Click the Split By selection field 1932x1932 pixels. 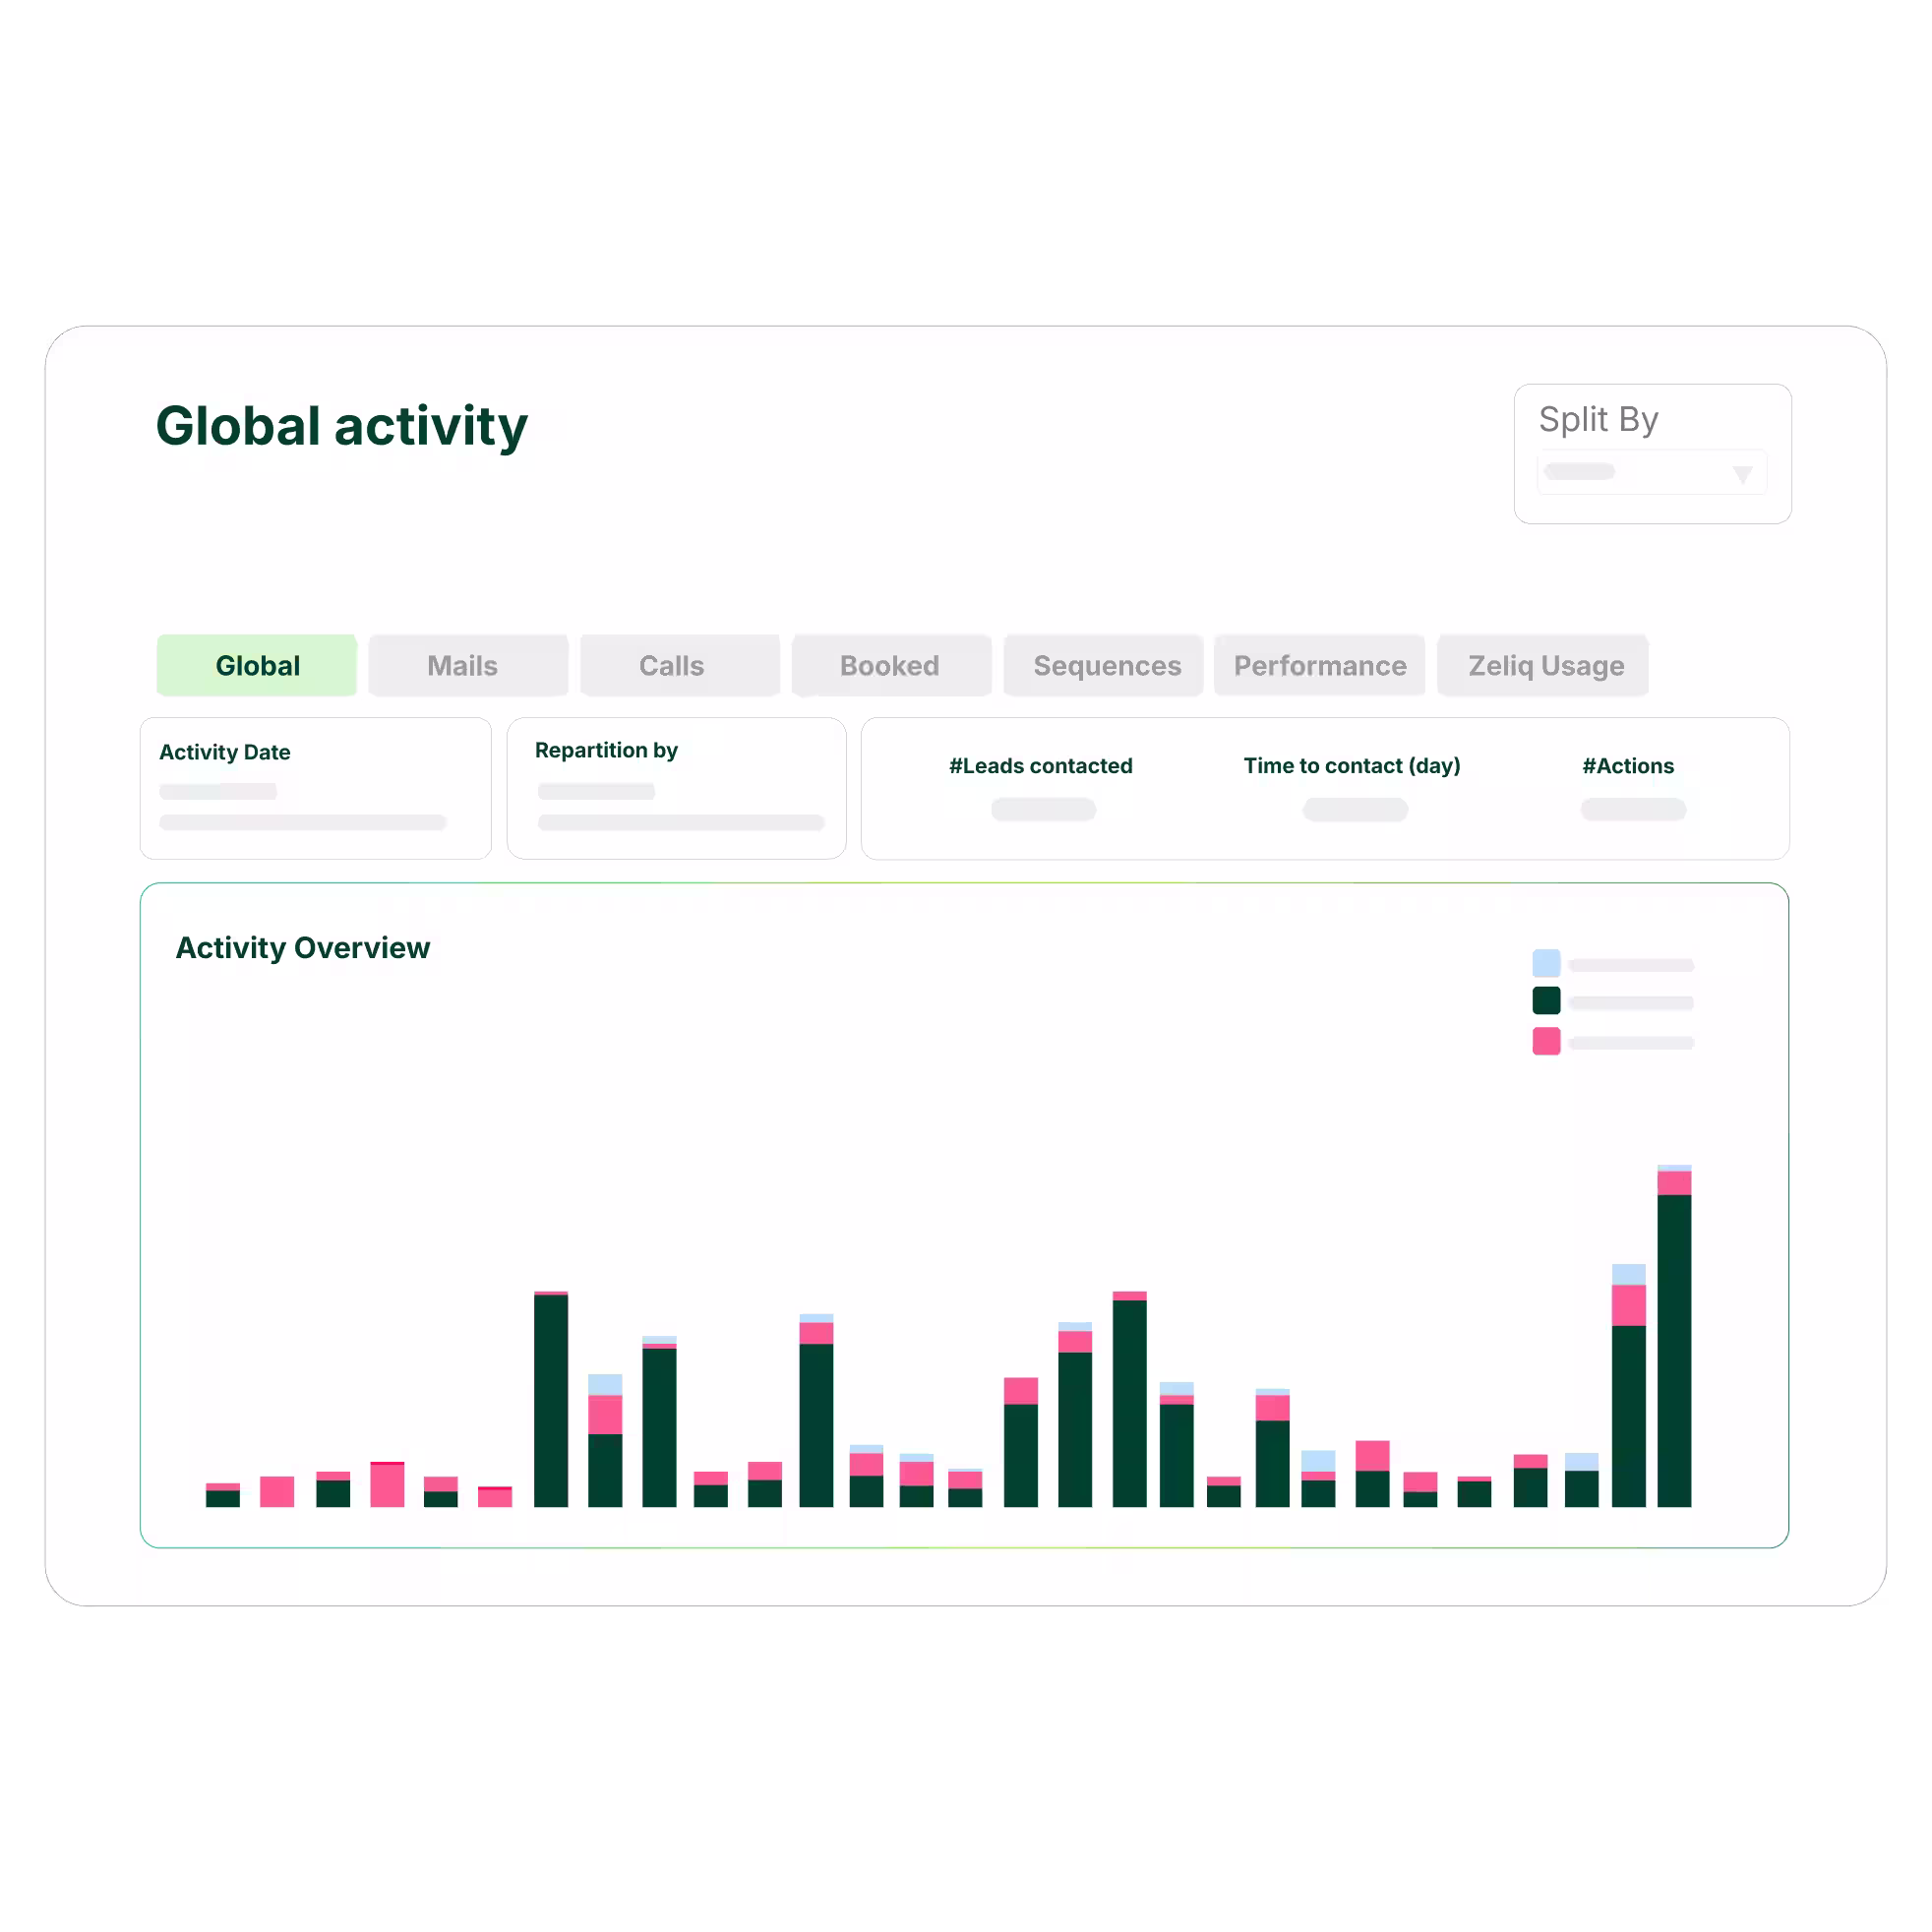1640,473
